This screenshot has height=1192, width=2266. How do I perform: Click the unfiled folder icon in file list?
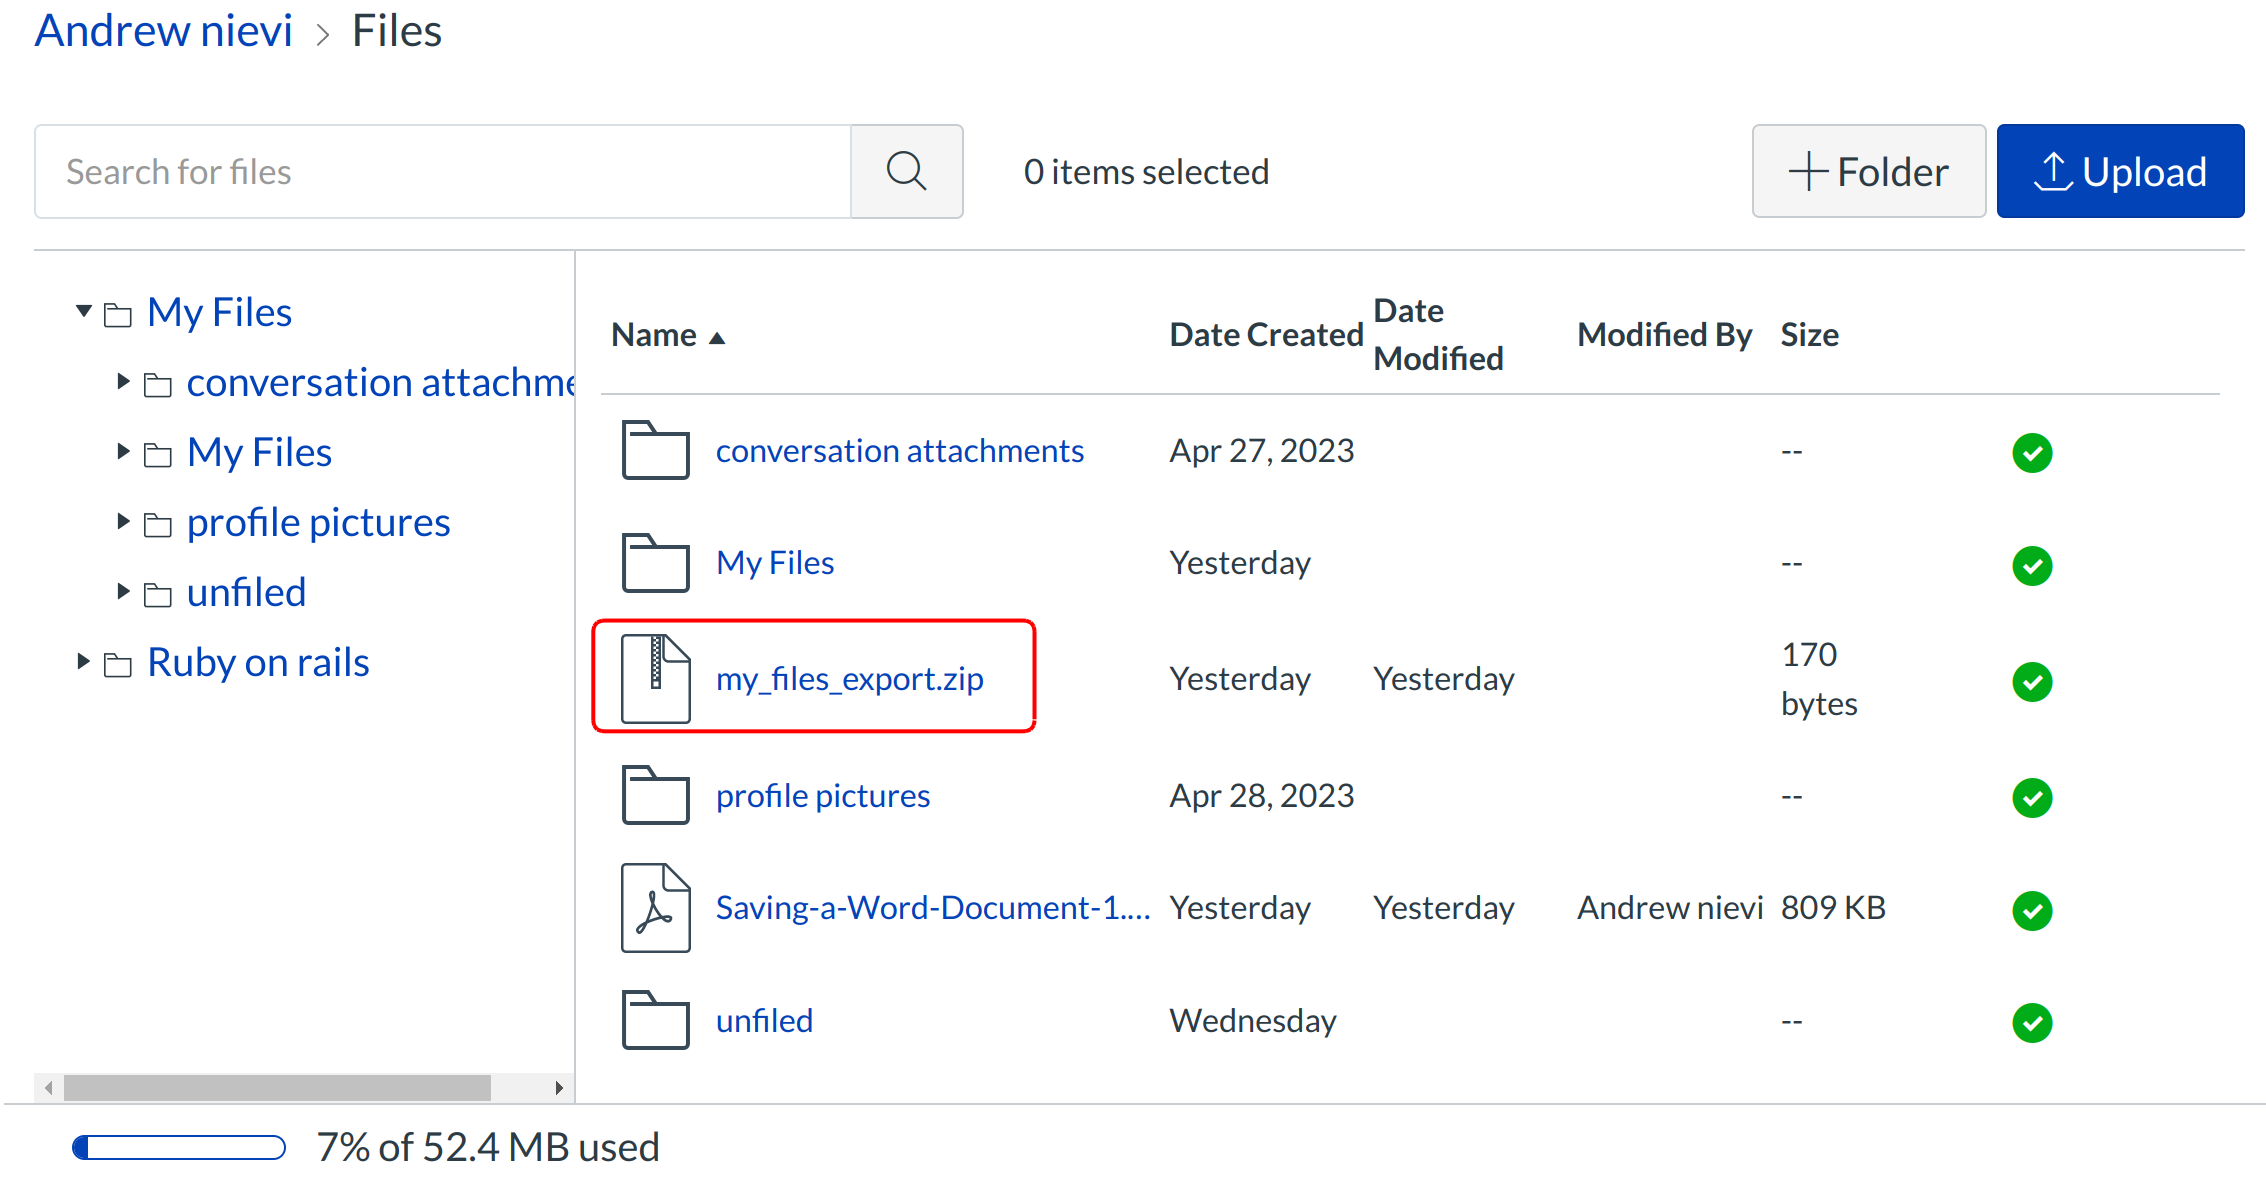[x=656, y=1020]
